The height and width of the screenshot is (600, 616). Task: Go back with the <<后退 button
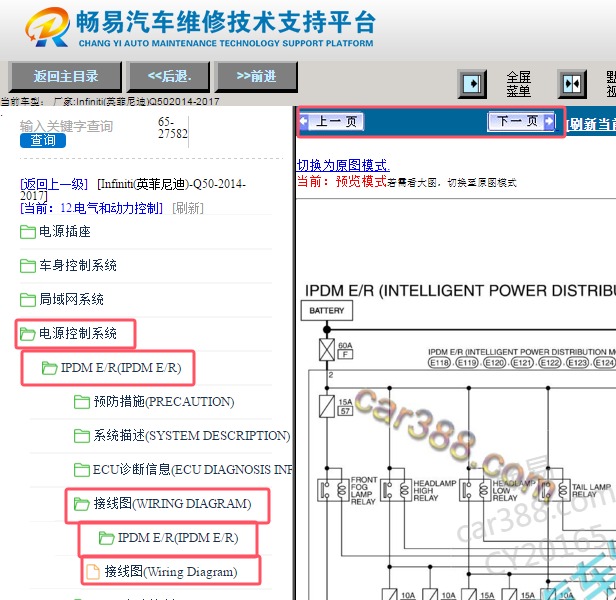[x=169, y=76]
